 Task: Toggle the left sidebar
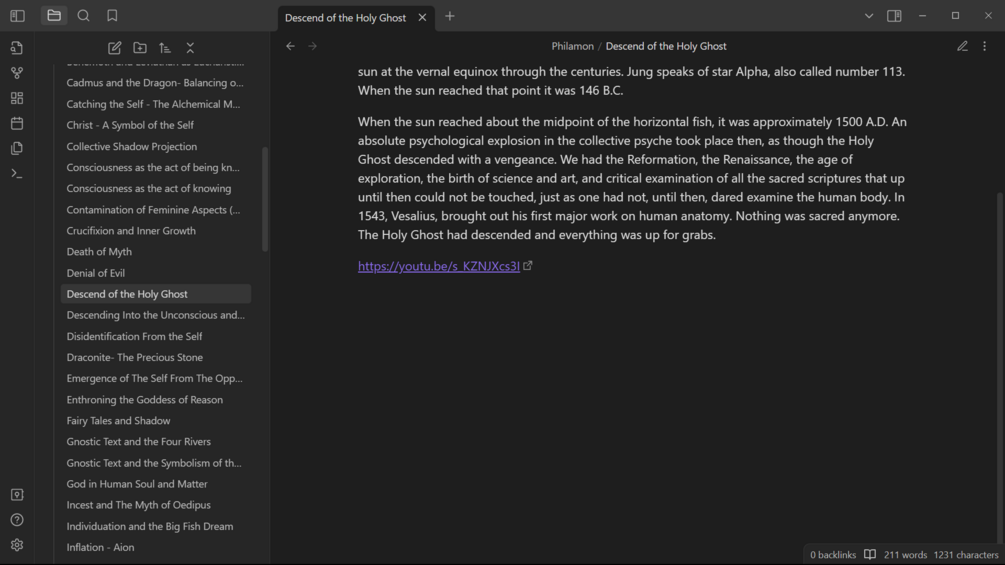17,16
